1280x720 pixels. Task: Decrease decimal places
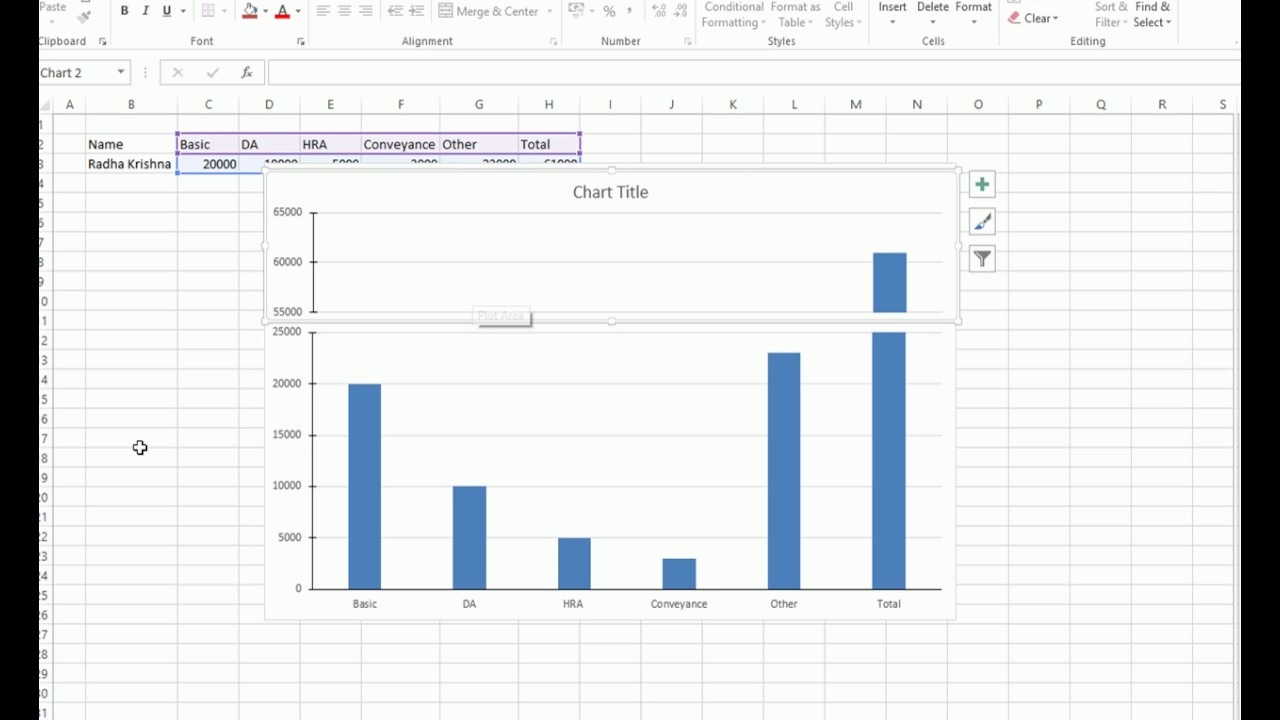tap(681, 11)
